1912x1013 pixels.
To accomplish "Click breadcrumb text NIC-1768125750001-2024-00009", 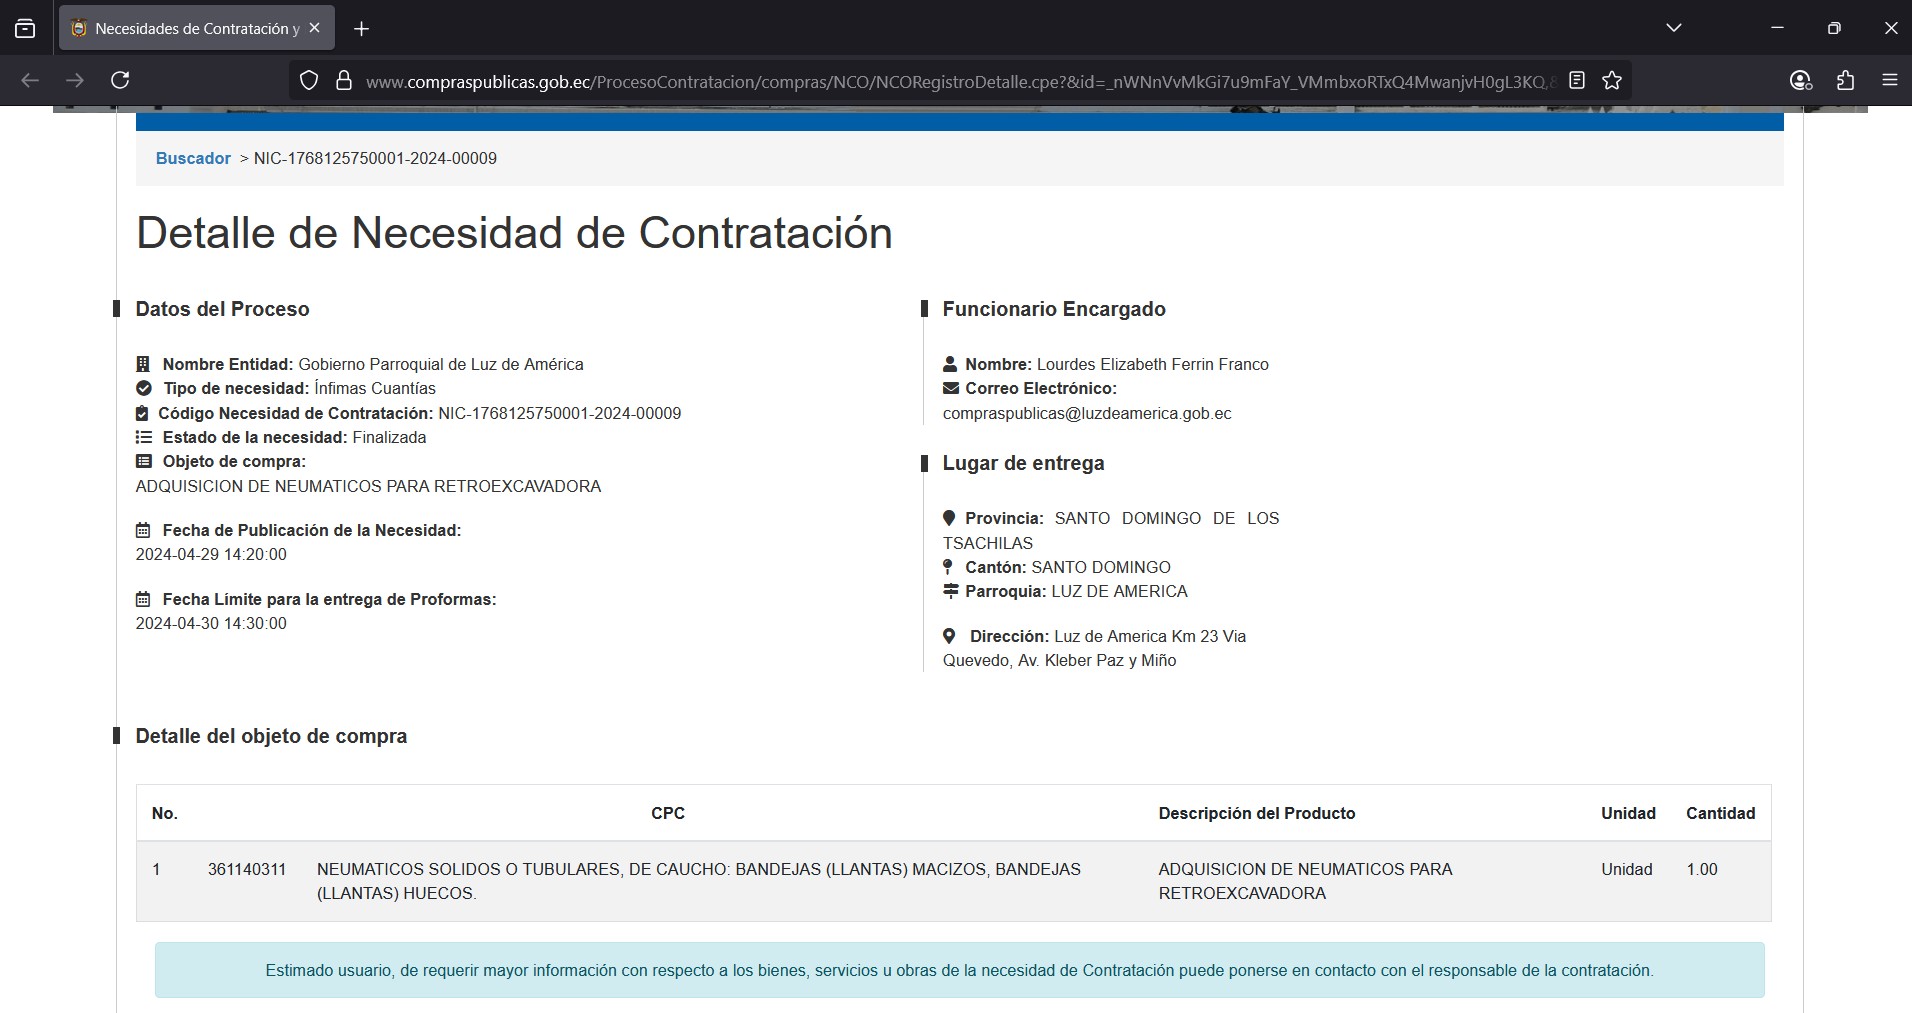I will (x=375, y=158).
